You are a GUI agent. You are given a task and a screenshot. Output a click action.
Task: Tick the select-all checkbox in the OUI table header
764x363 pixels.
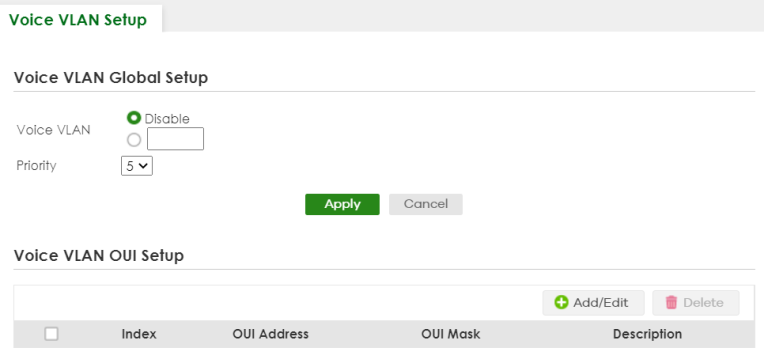51,334
